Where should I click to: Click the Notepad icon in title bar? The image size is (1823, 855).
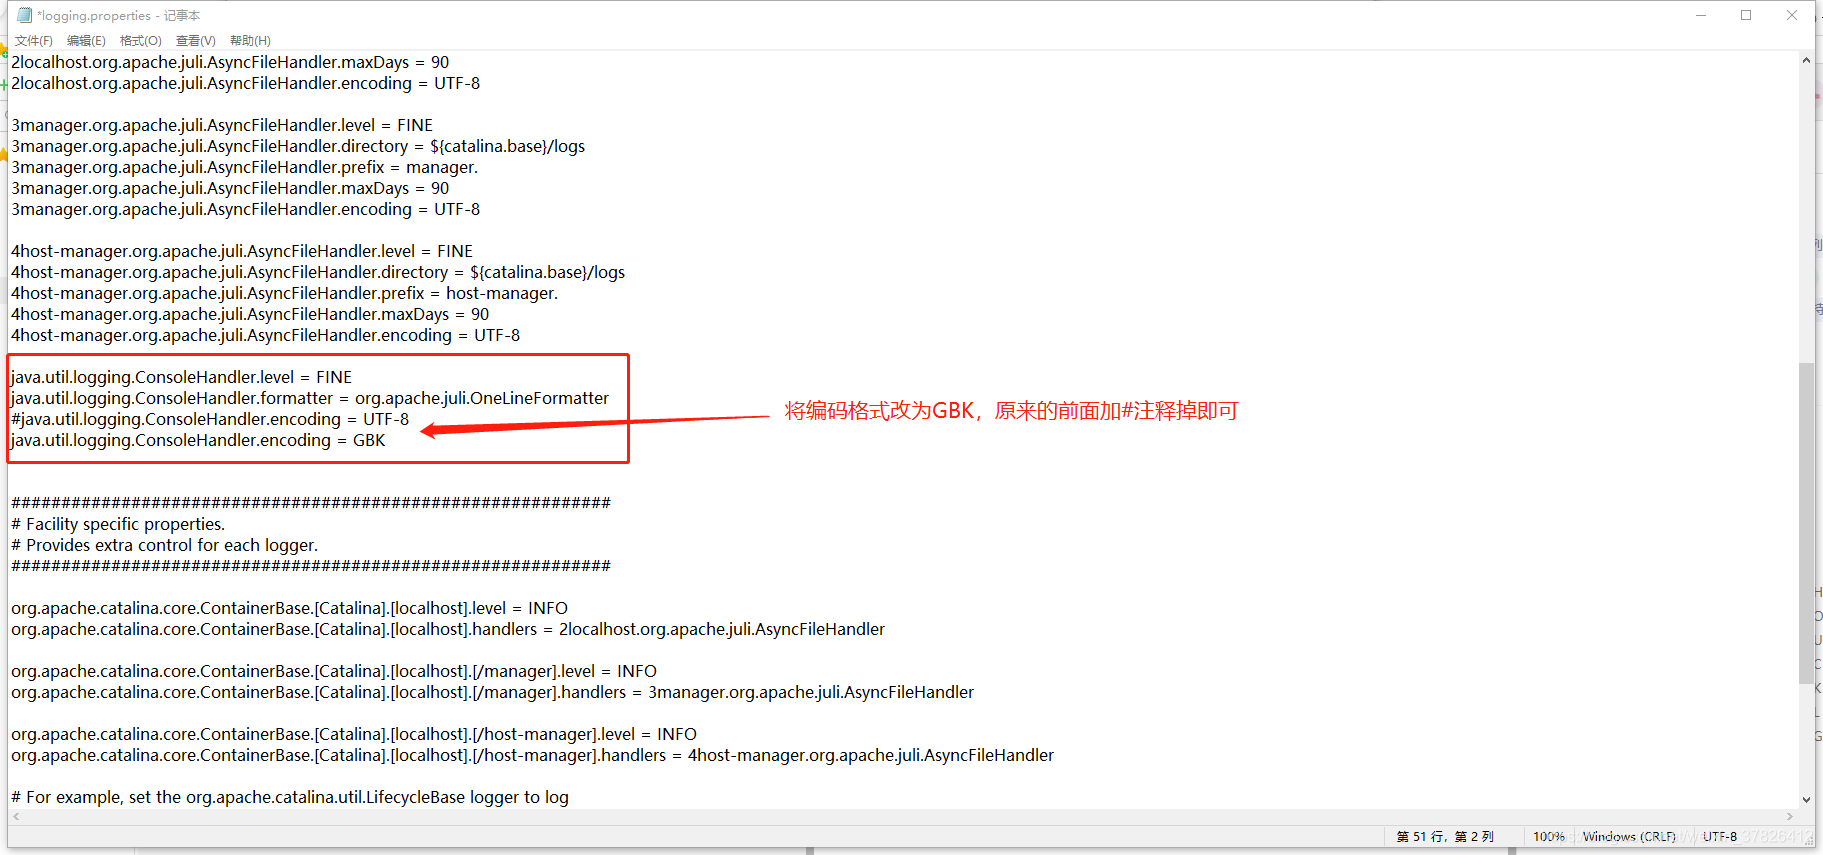click(x=25, y=15)
